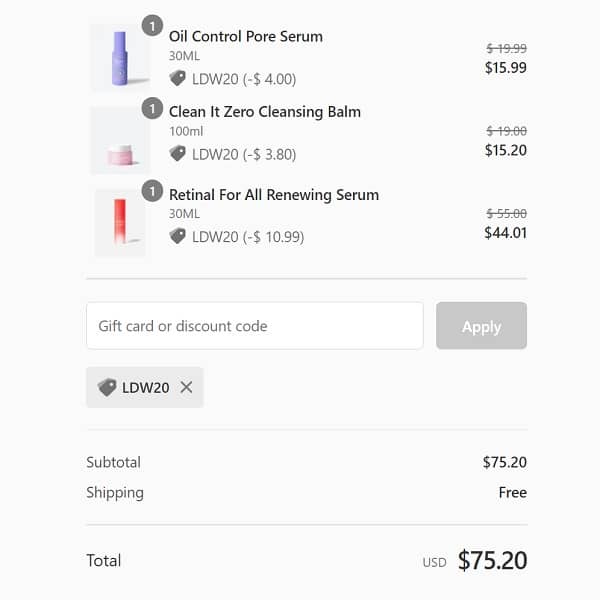
Task: Click the discount tag icon under Oil Control Pore Serum
Action: [x=178, y=78]
